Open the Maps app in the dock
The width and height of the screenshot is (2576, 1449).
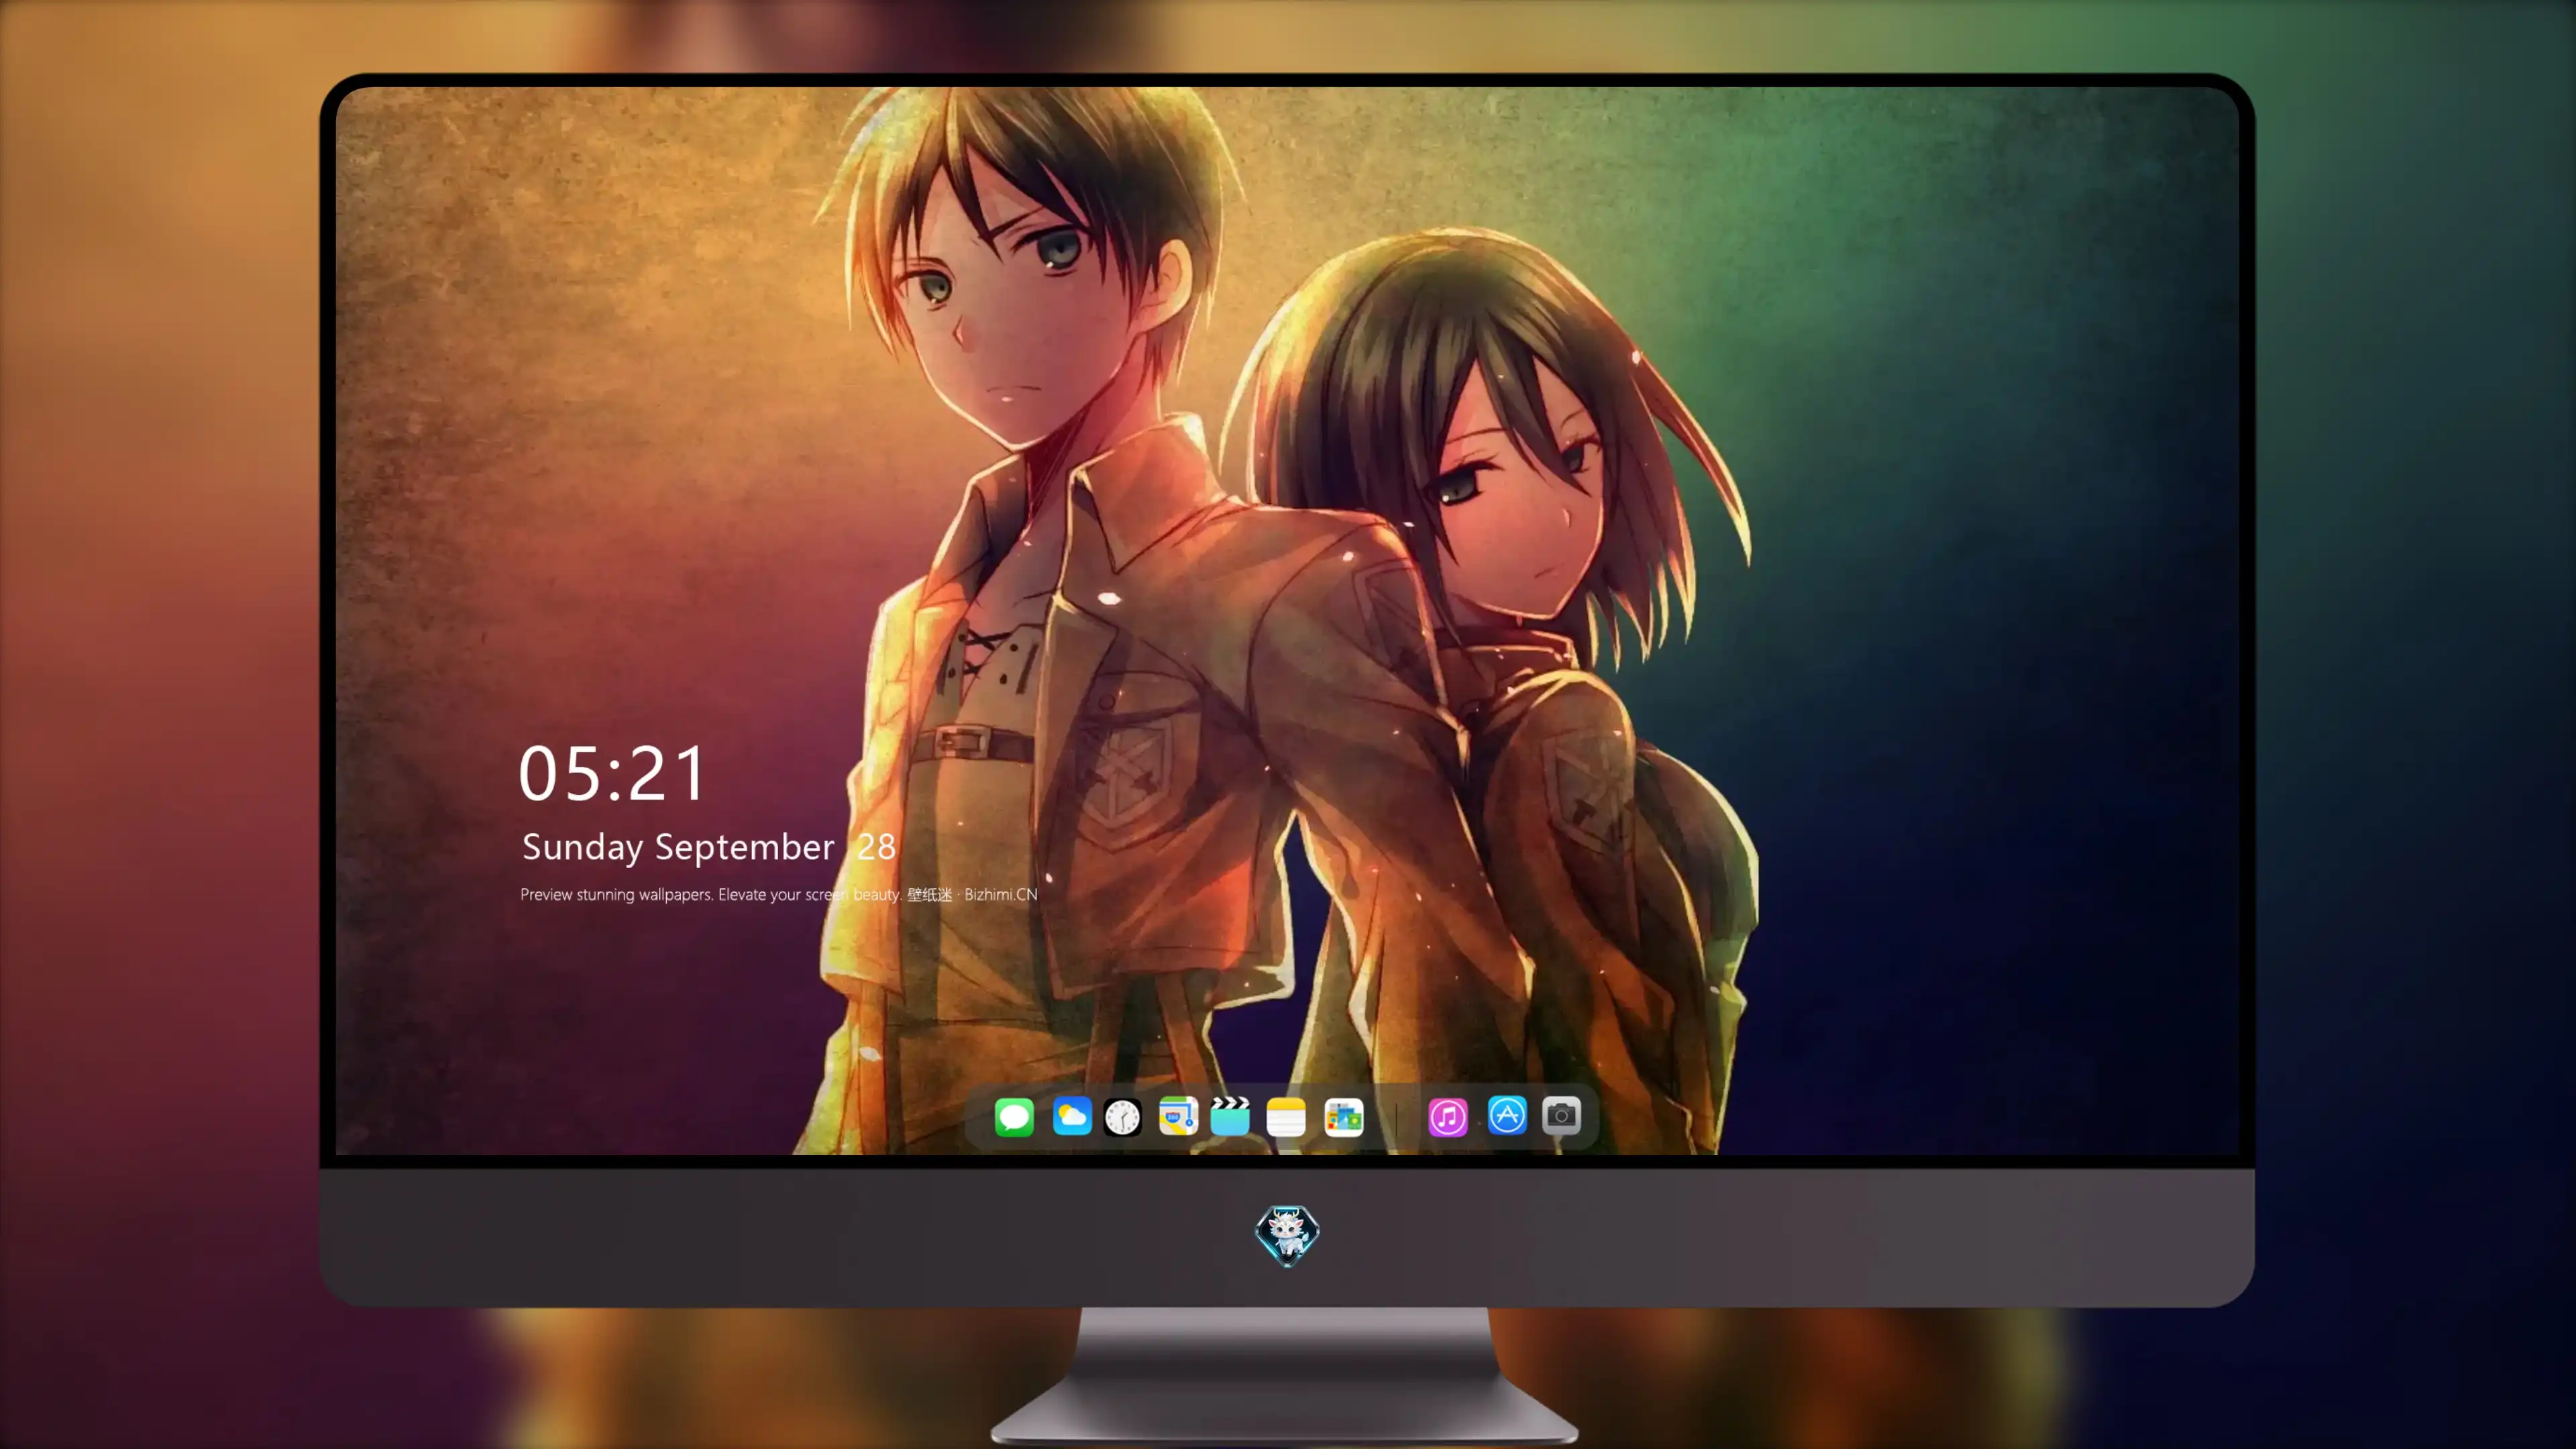pyautogui.click(x=1178, y=1116)
